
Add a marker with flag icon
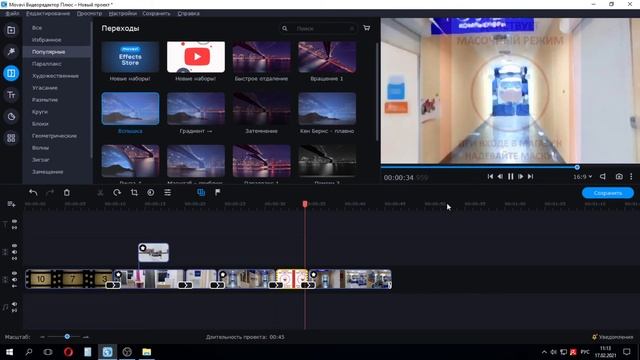(x=218, y=192)
